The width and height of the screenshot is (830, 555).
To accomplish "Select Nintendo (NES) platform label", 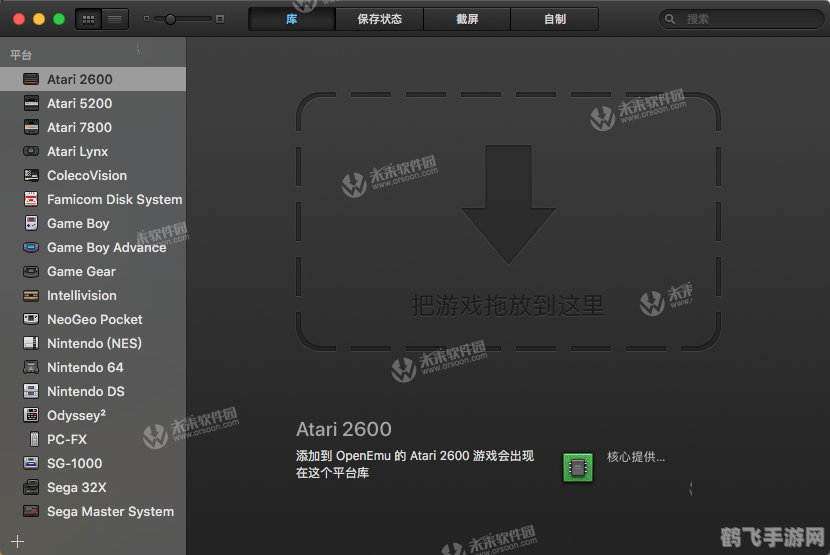I will (x=94, y=343).
